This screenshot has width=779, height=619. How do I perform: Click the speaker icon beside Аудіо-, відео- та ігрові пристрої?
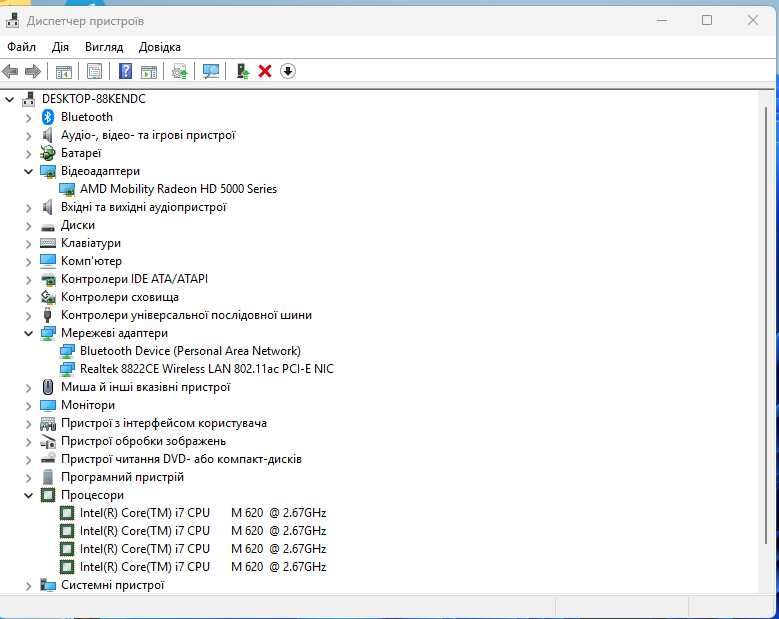click(x=48, y=135)
